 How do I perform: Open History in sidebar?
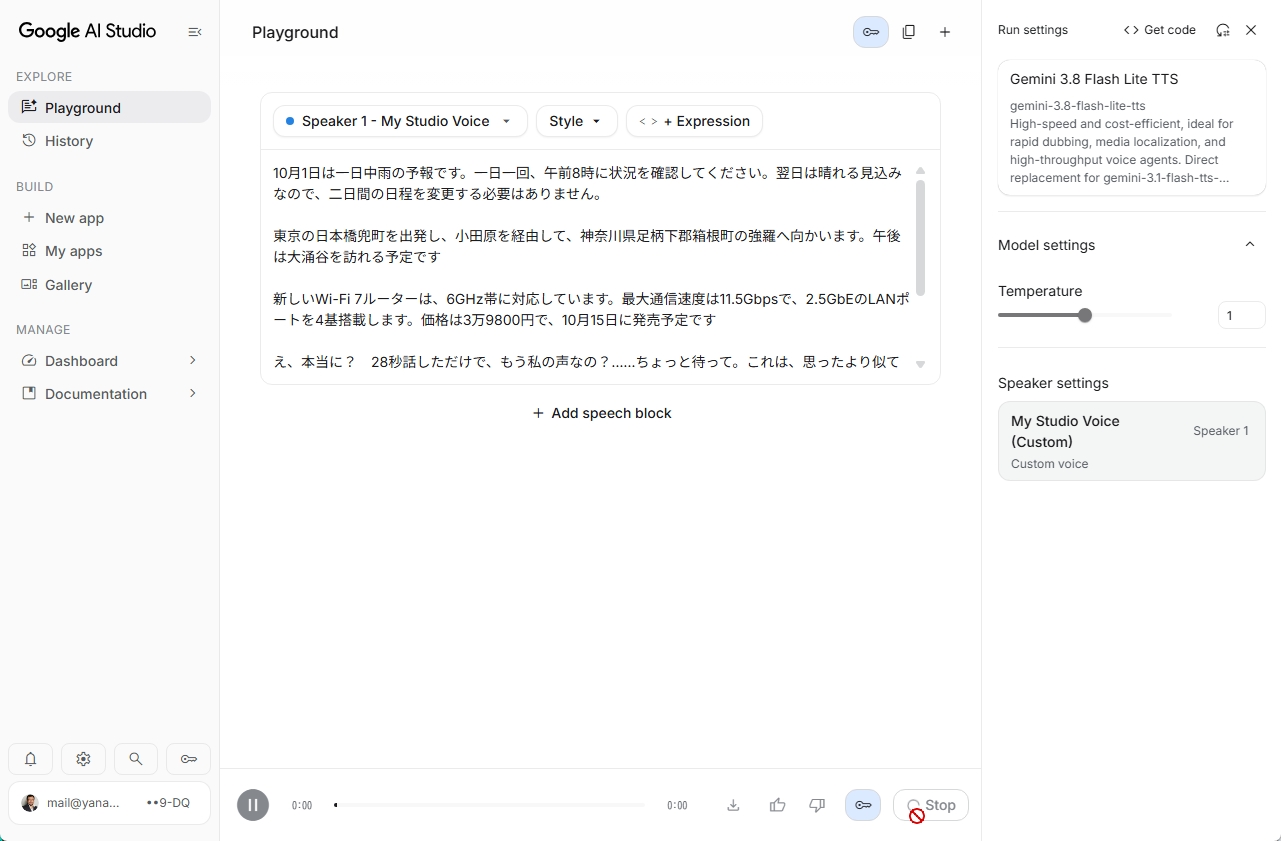[109, 141]
